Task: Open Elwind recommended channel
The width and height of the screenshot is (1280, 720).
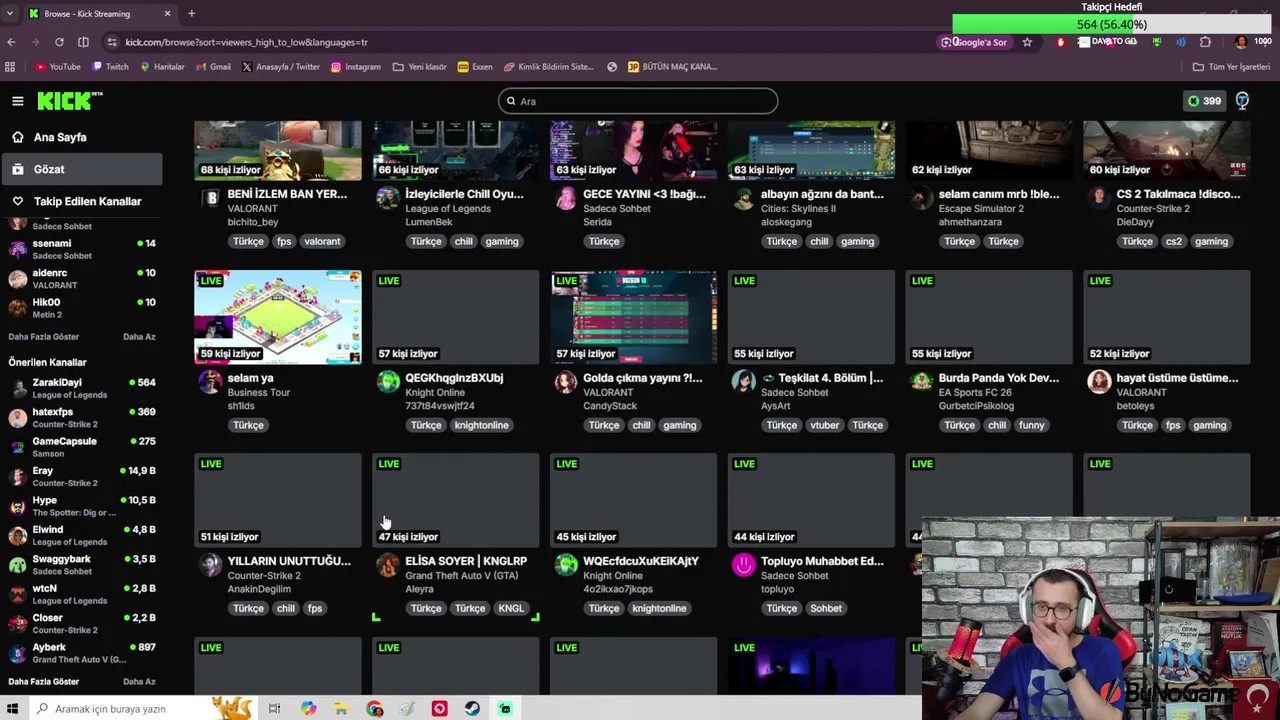Action: click(82, 535)
